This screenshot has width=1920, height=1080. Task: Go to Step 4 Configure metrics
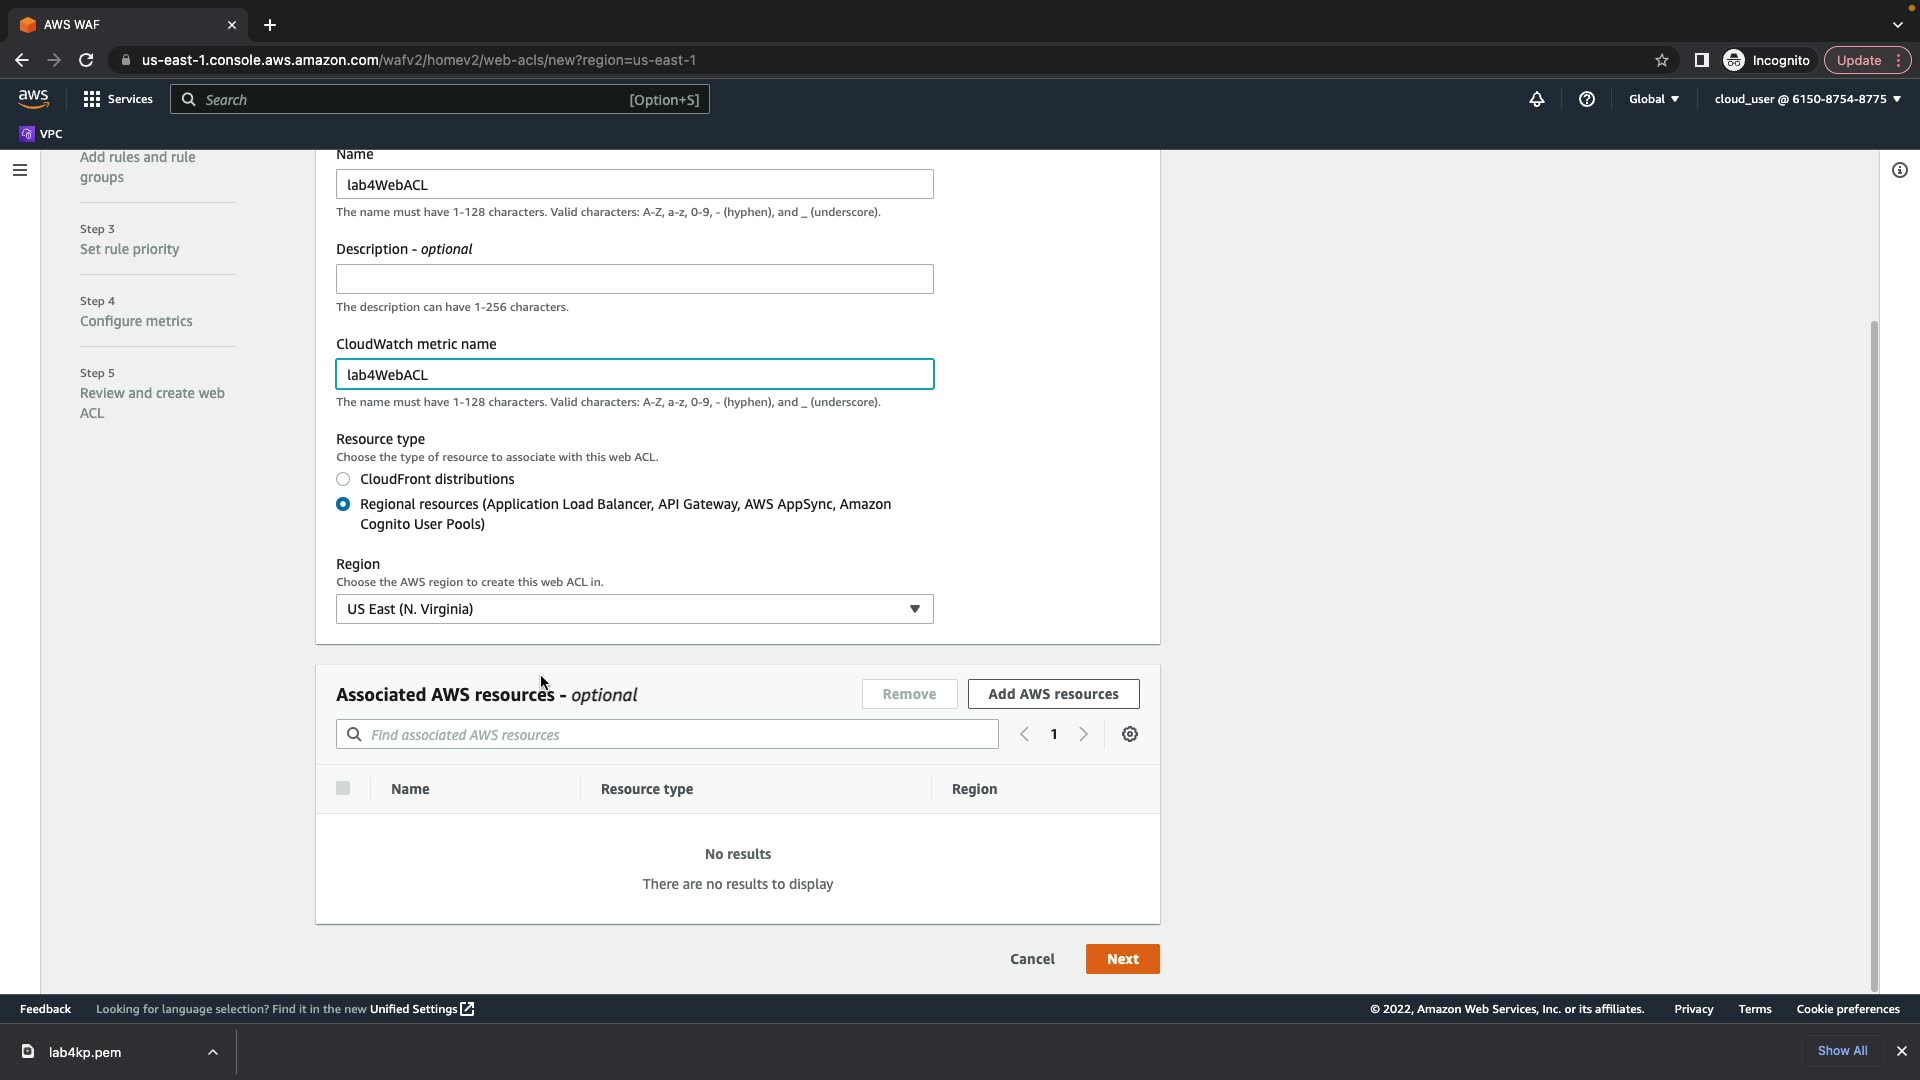tap(136, 321)
